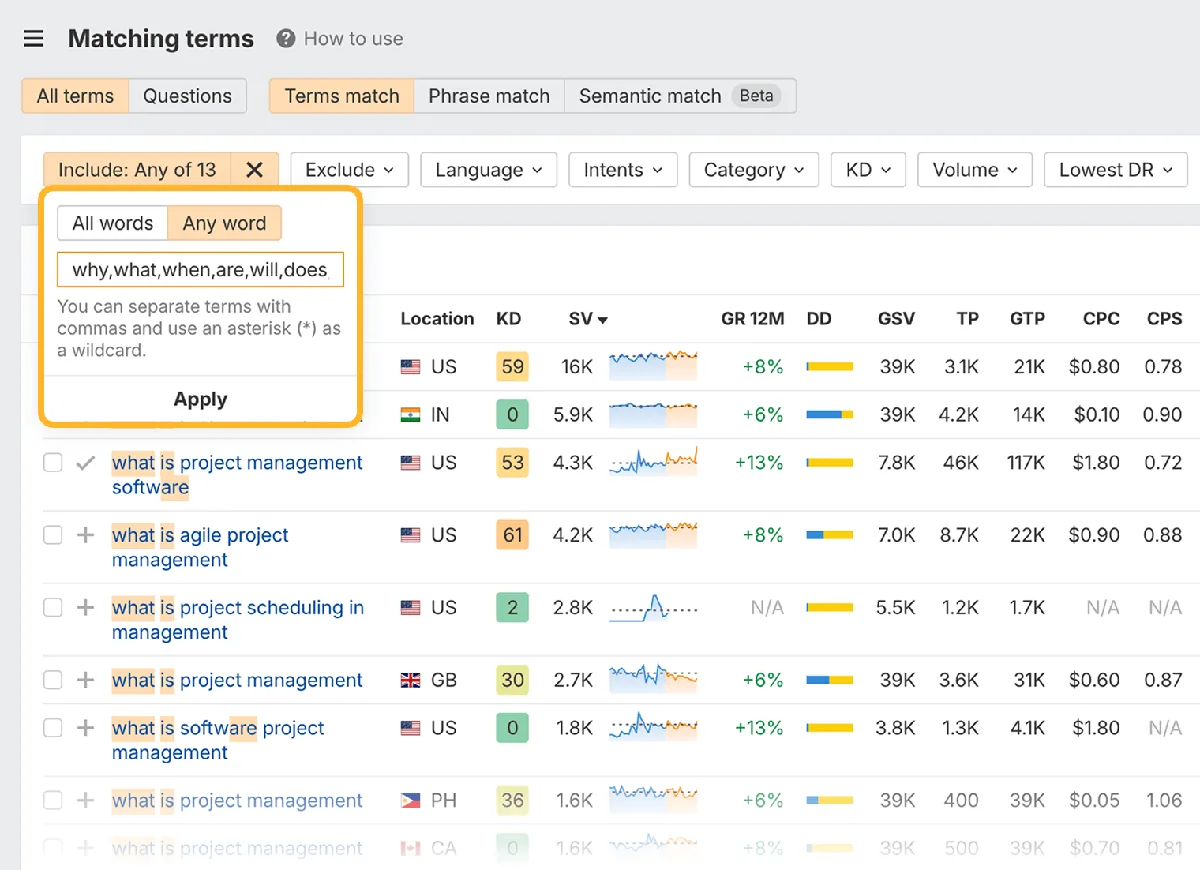Tick checkbox in the GB project management row
Screen dimensions: 1200x870
(x=52, y=680)
